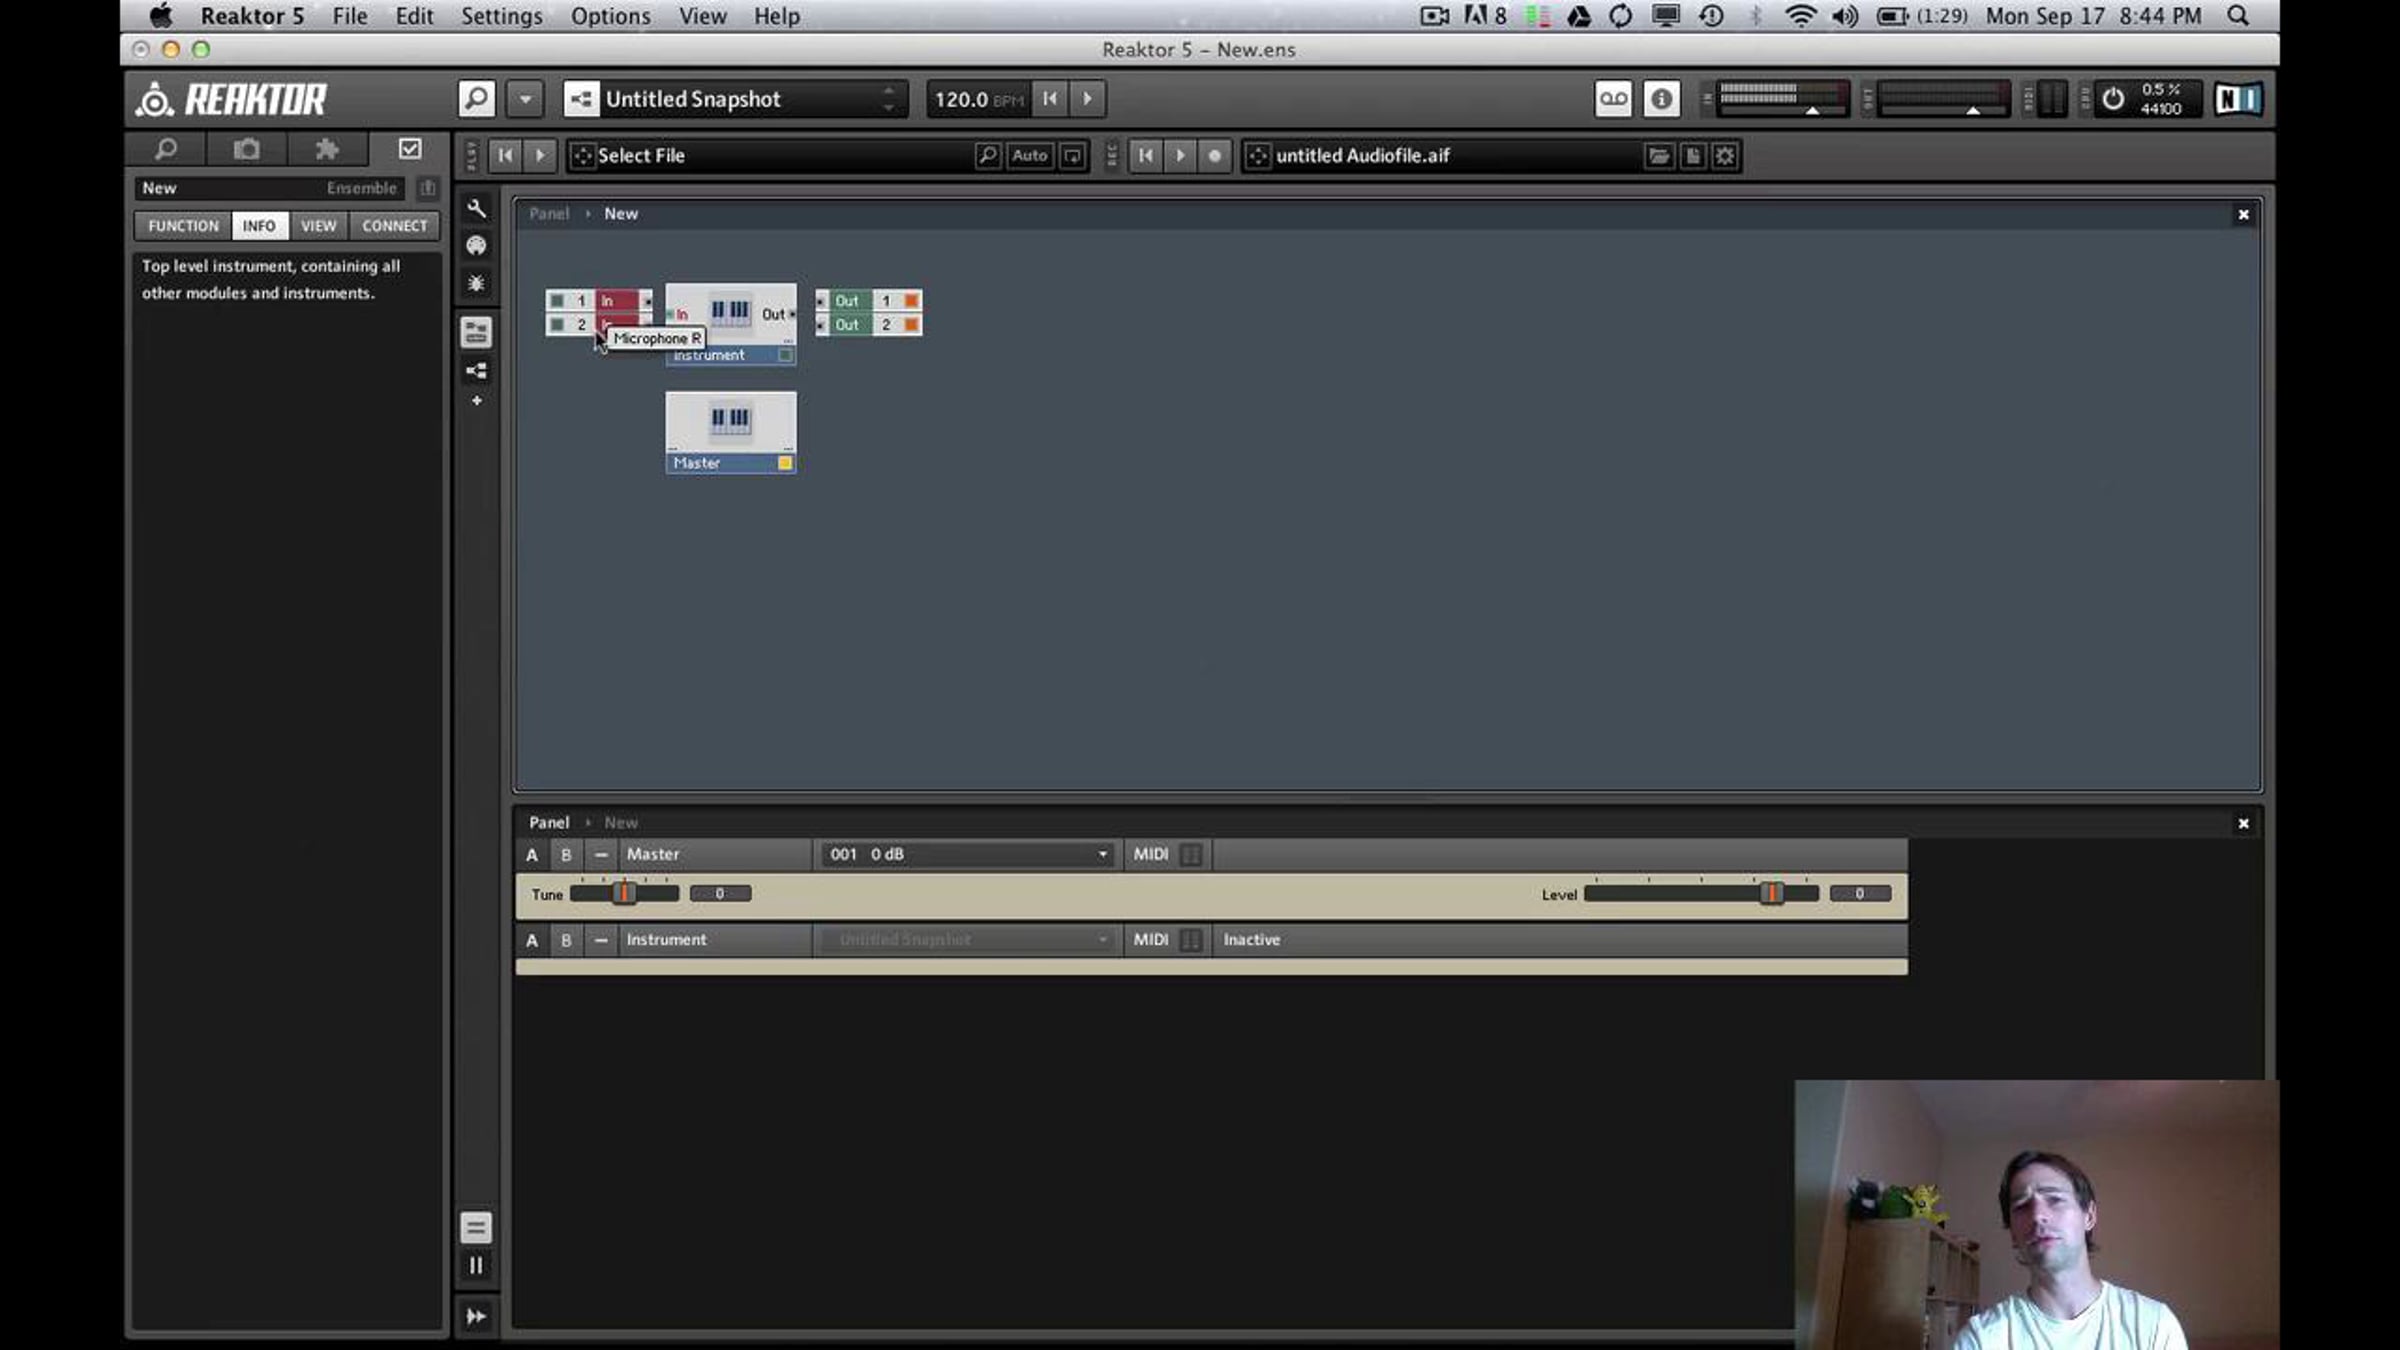Toggle Master instrument B view button
The image size is (2400, 1350).
[x=566, y=855]
